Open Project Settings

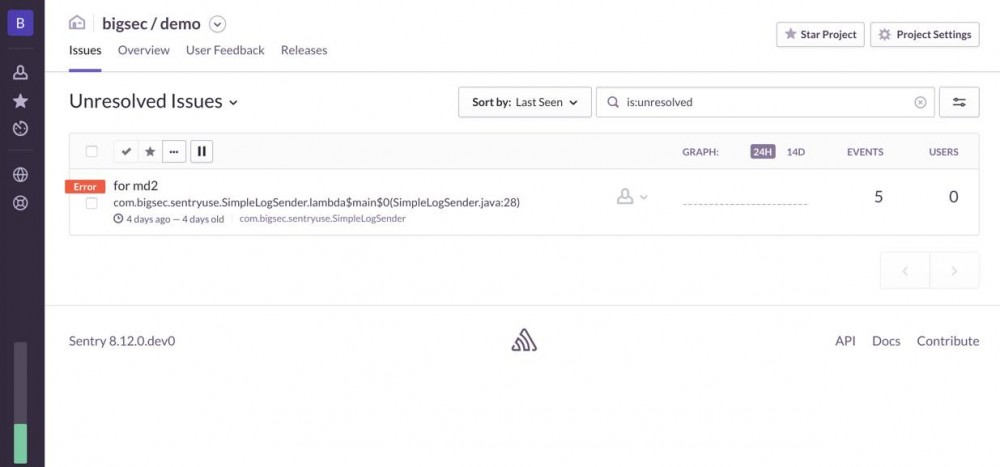[925, 34]
